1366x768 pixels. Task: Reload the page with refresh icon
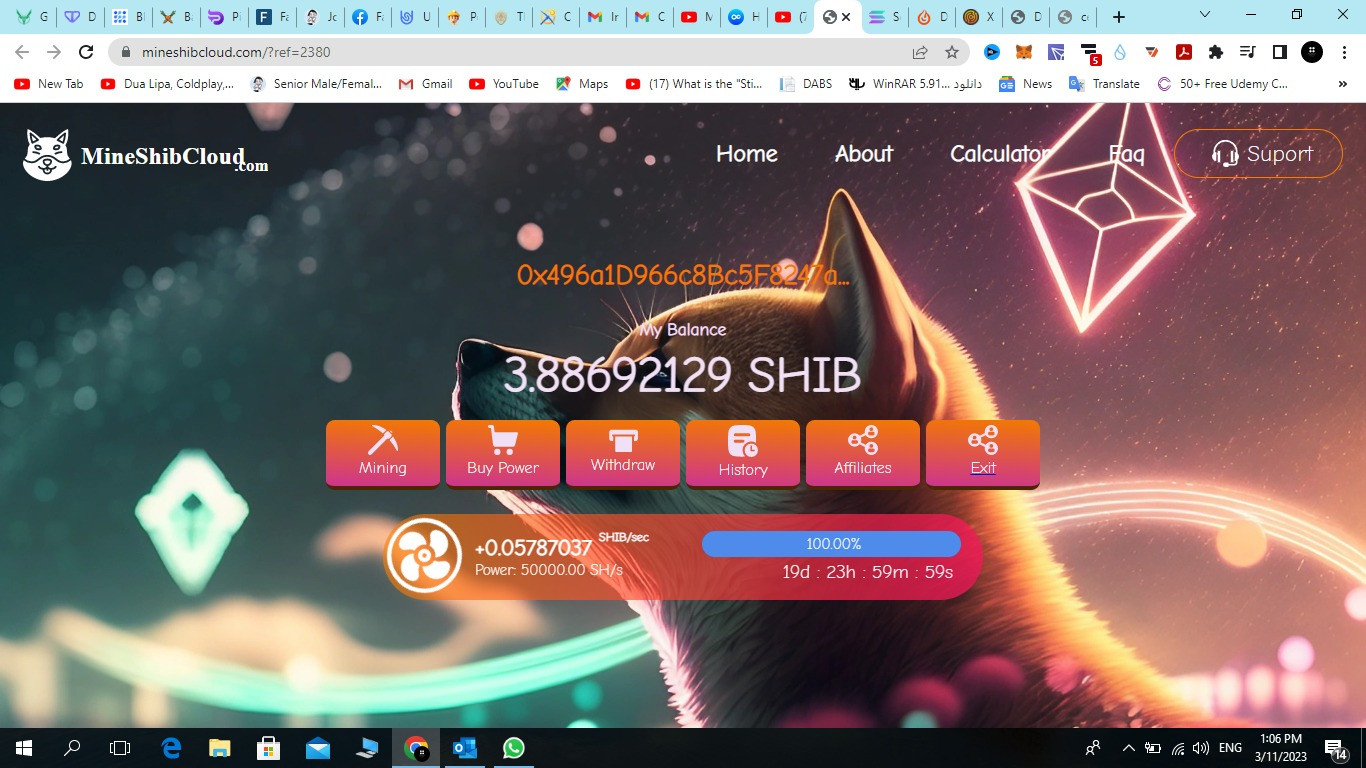86,52
